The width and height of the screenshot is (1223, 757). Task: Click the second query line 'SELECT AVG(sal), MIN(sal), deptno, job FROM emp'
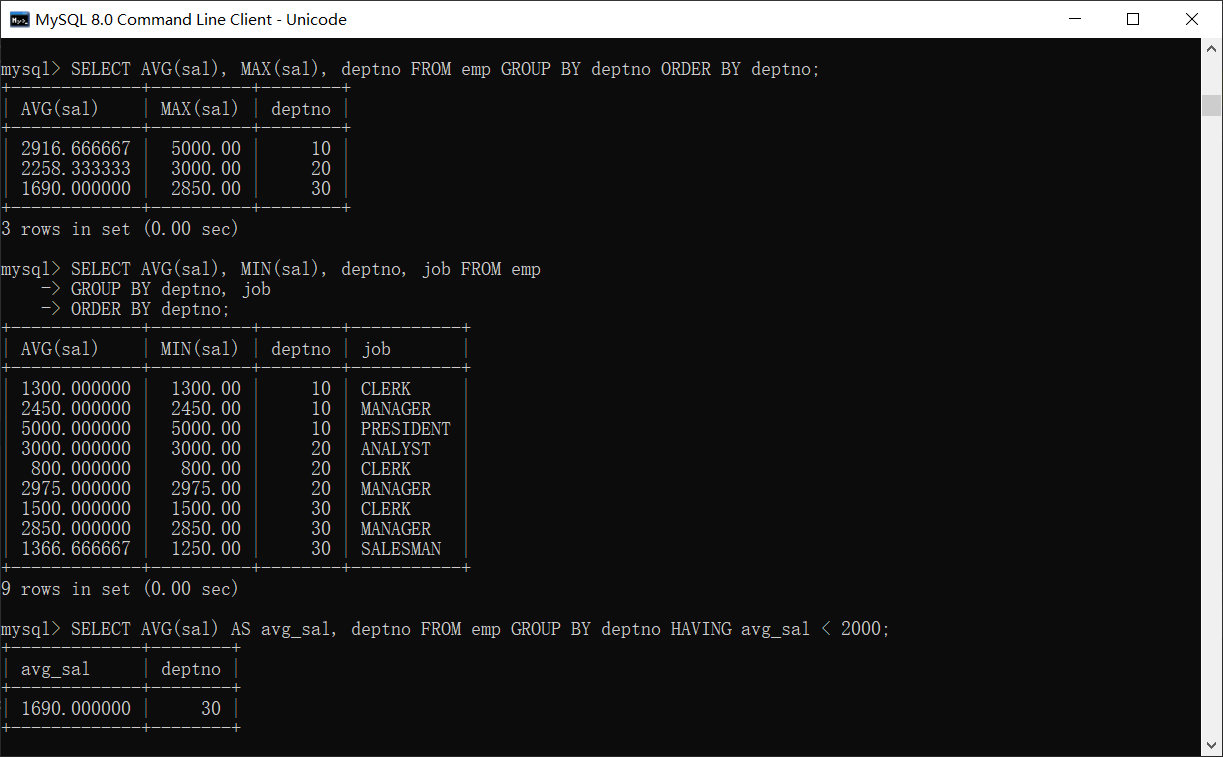click(x=306, y=269)
